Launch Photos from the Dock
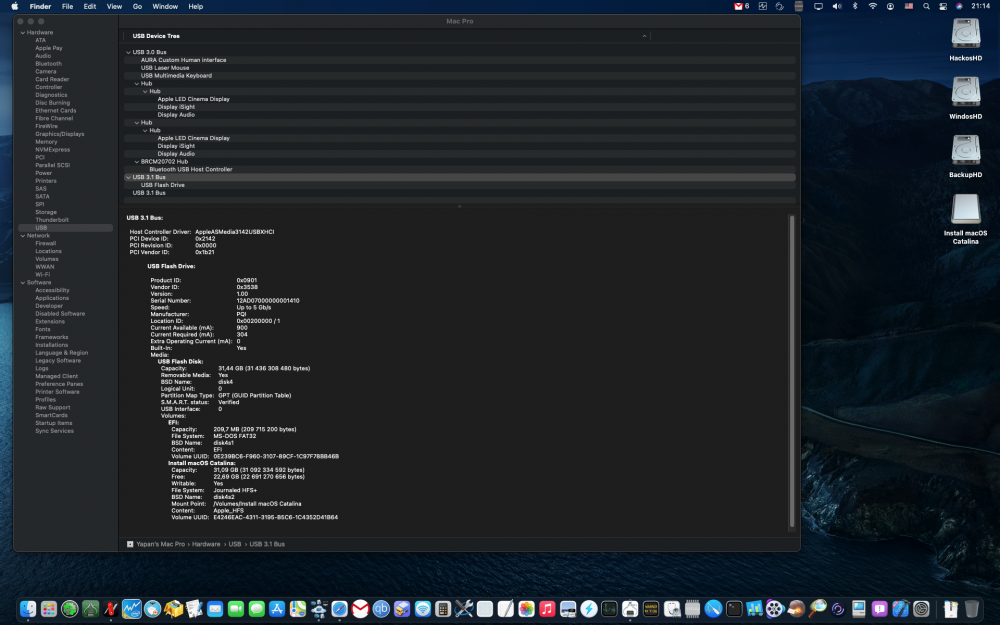Image resolution: width=1000 pixels, height=625 pixels. click(526, 609)
